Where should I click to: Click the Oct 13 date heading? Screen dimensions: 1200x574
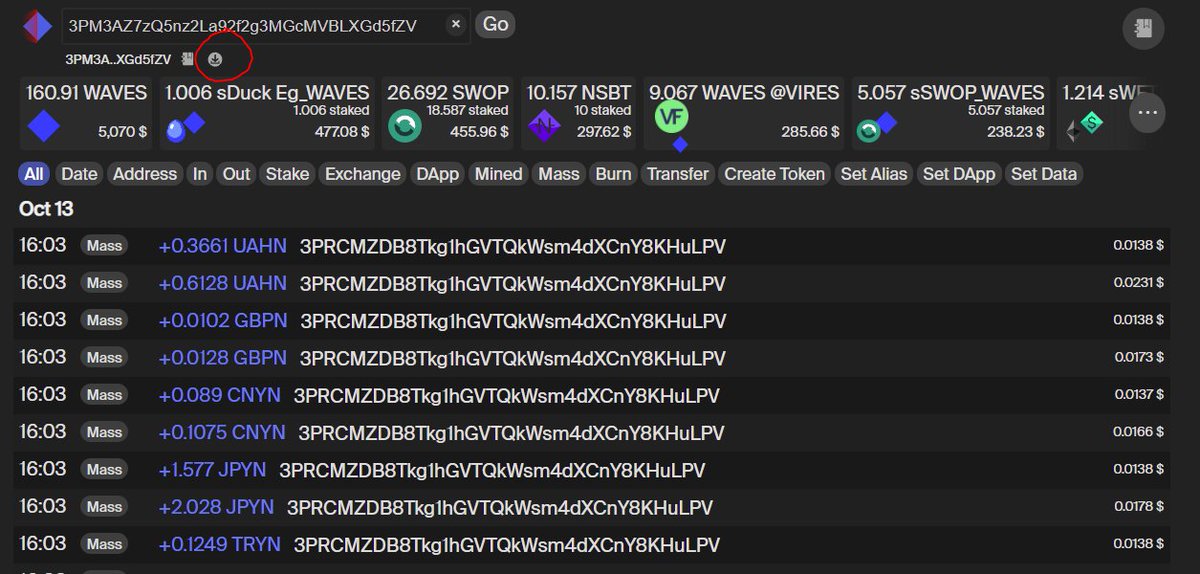pos(46,209)
